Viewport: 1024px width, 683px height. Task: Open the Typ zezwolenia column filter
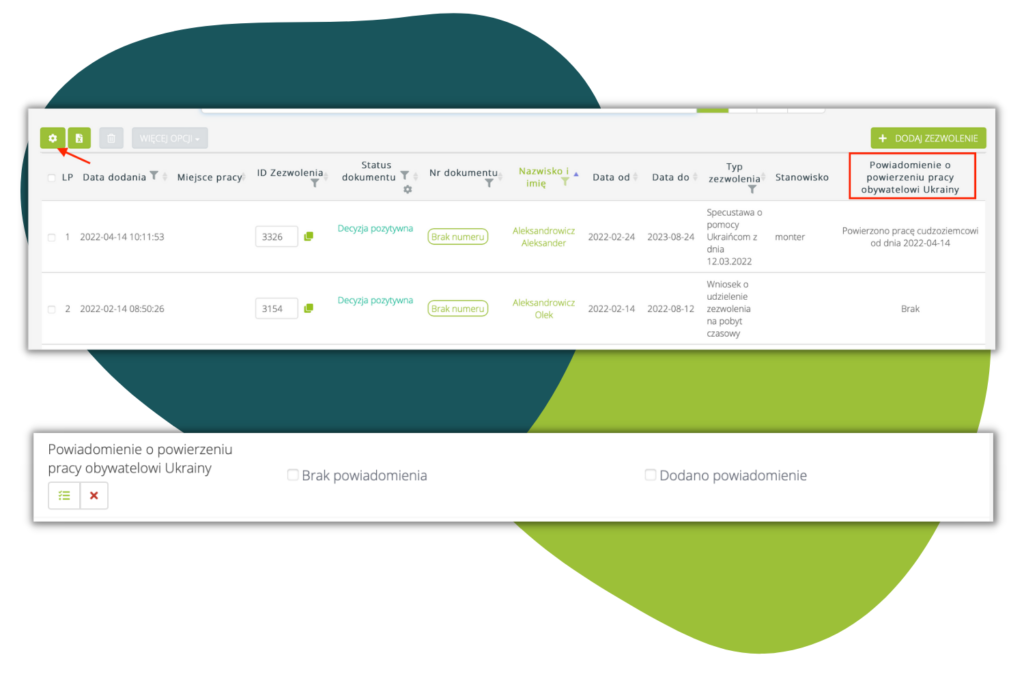click(x=752, y=189)
